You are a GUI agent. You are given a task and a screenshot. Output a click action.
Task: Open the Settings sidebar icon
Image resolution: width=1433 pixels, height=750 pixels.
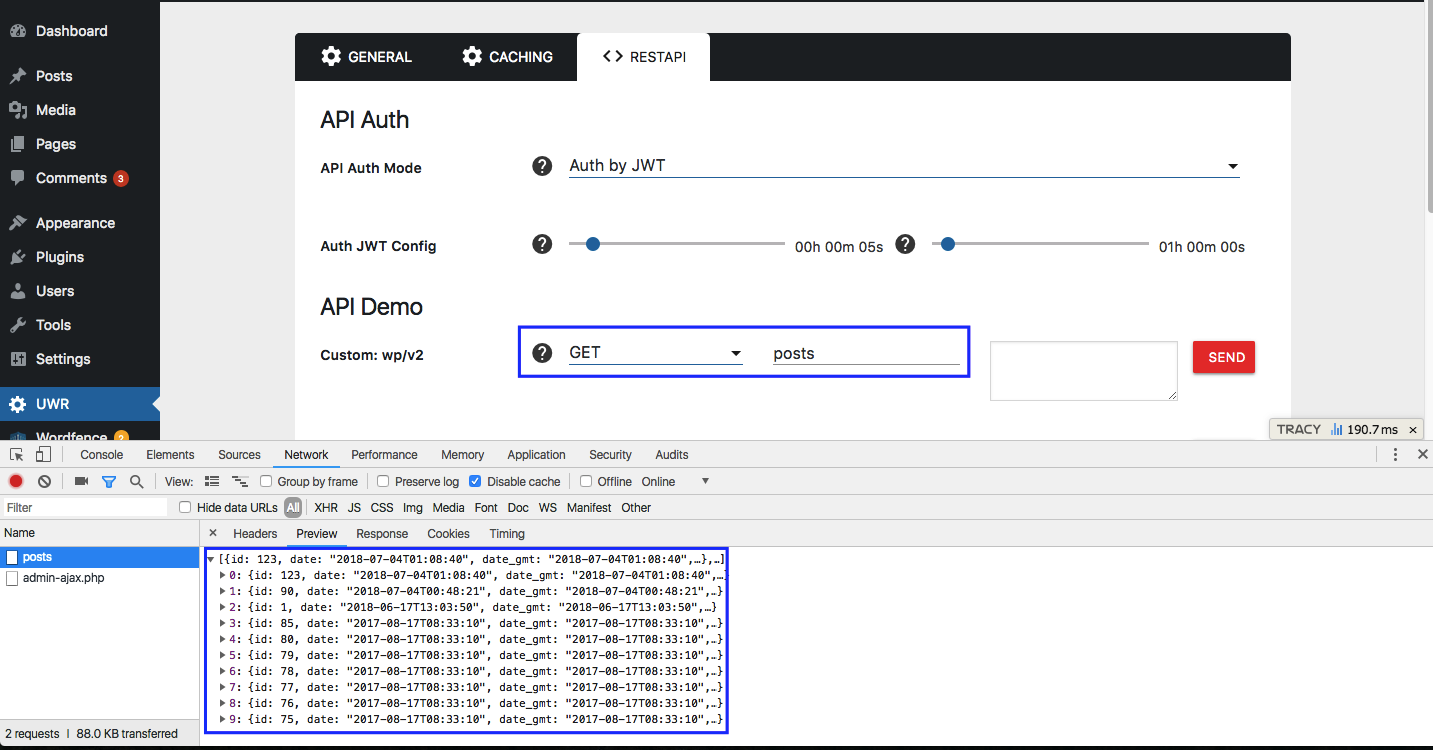18,359
